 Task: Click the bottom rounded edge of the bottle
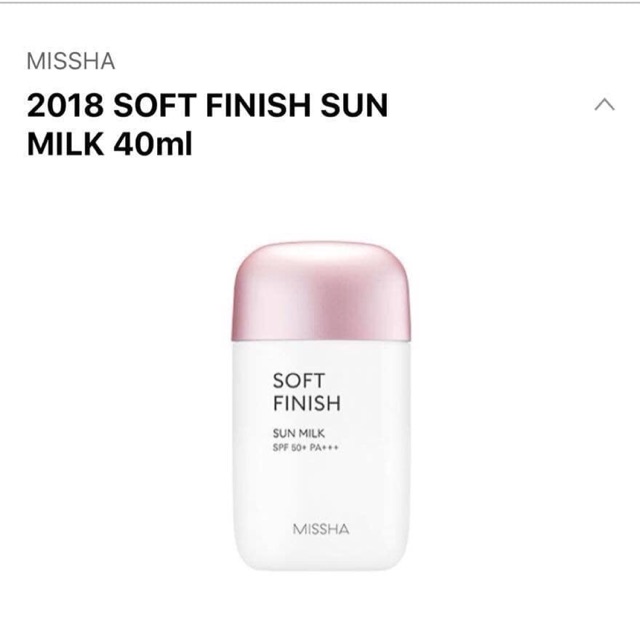coord(320,567)
